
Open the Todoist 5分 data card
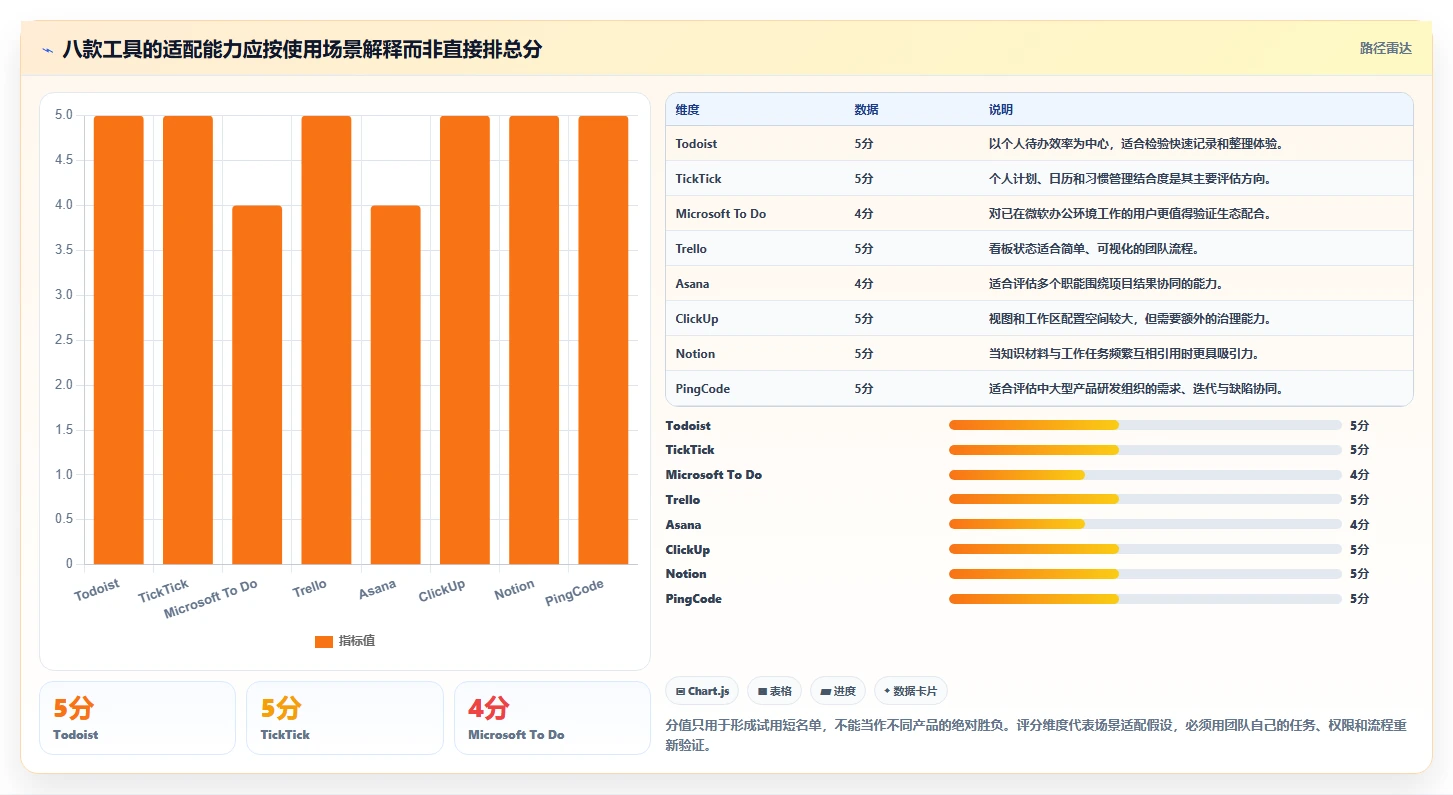point(137,718)
